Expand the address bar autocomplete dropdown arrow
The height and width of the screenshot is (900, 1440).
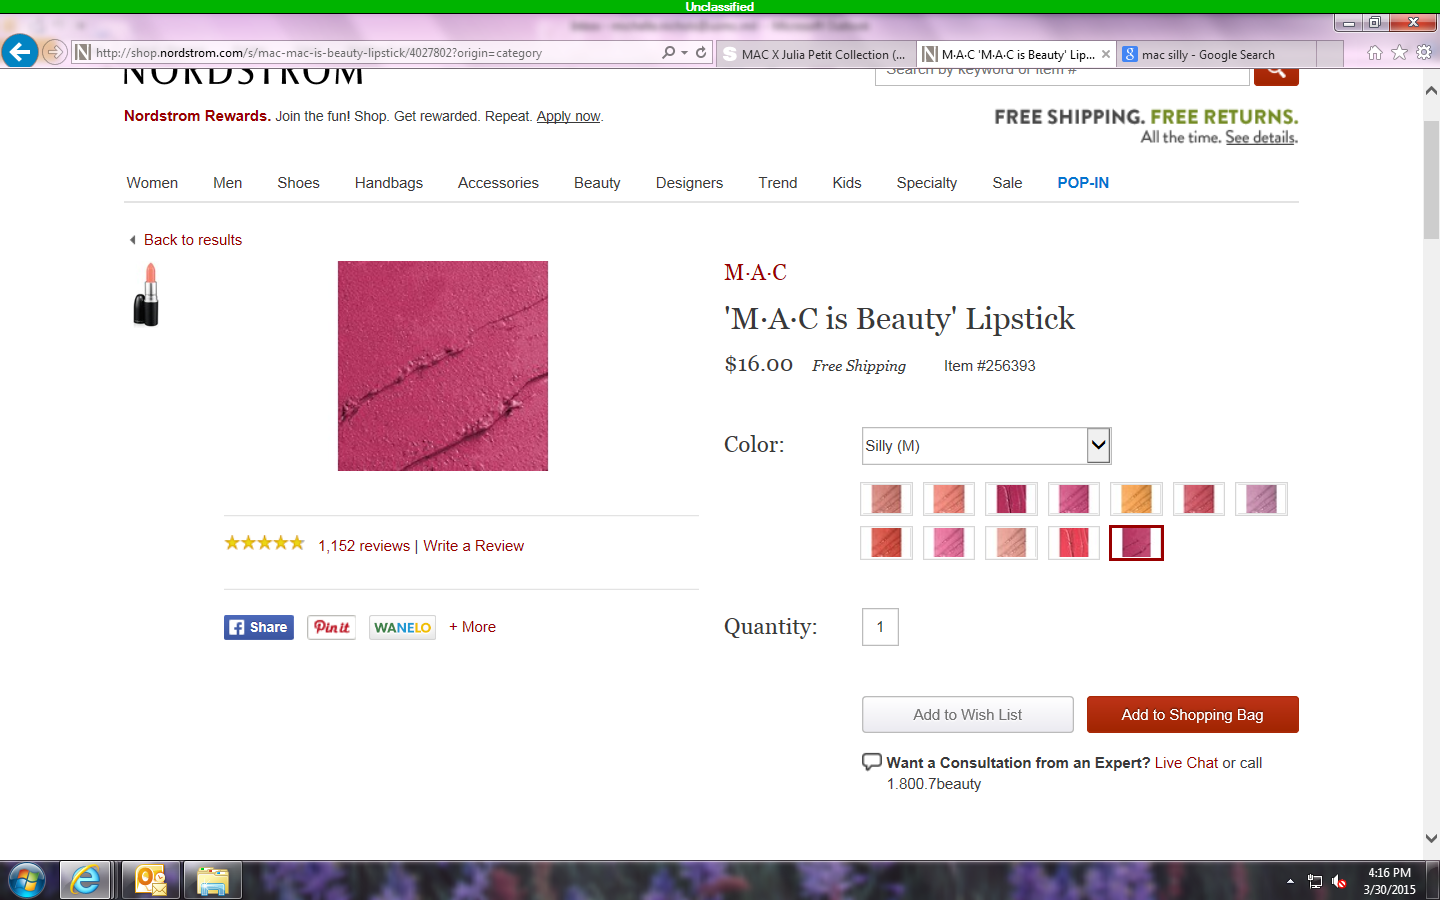(684, 52)
